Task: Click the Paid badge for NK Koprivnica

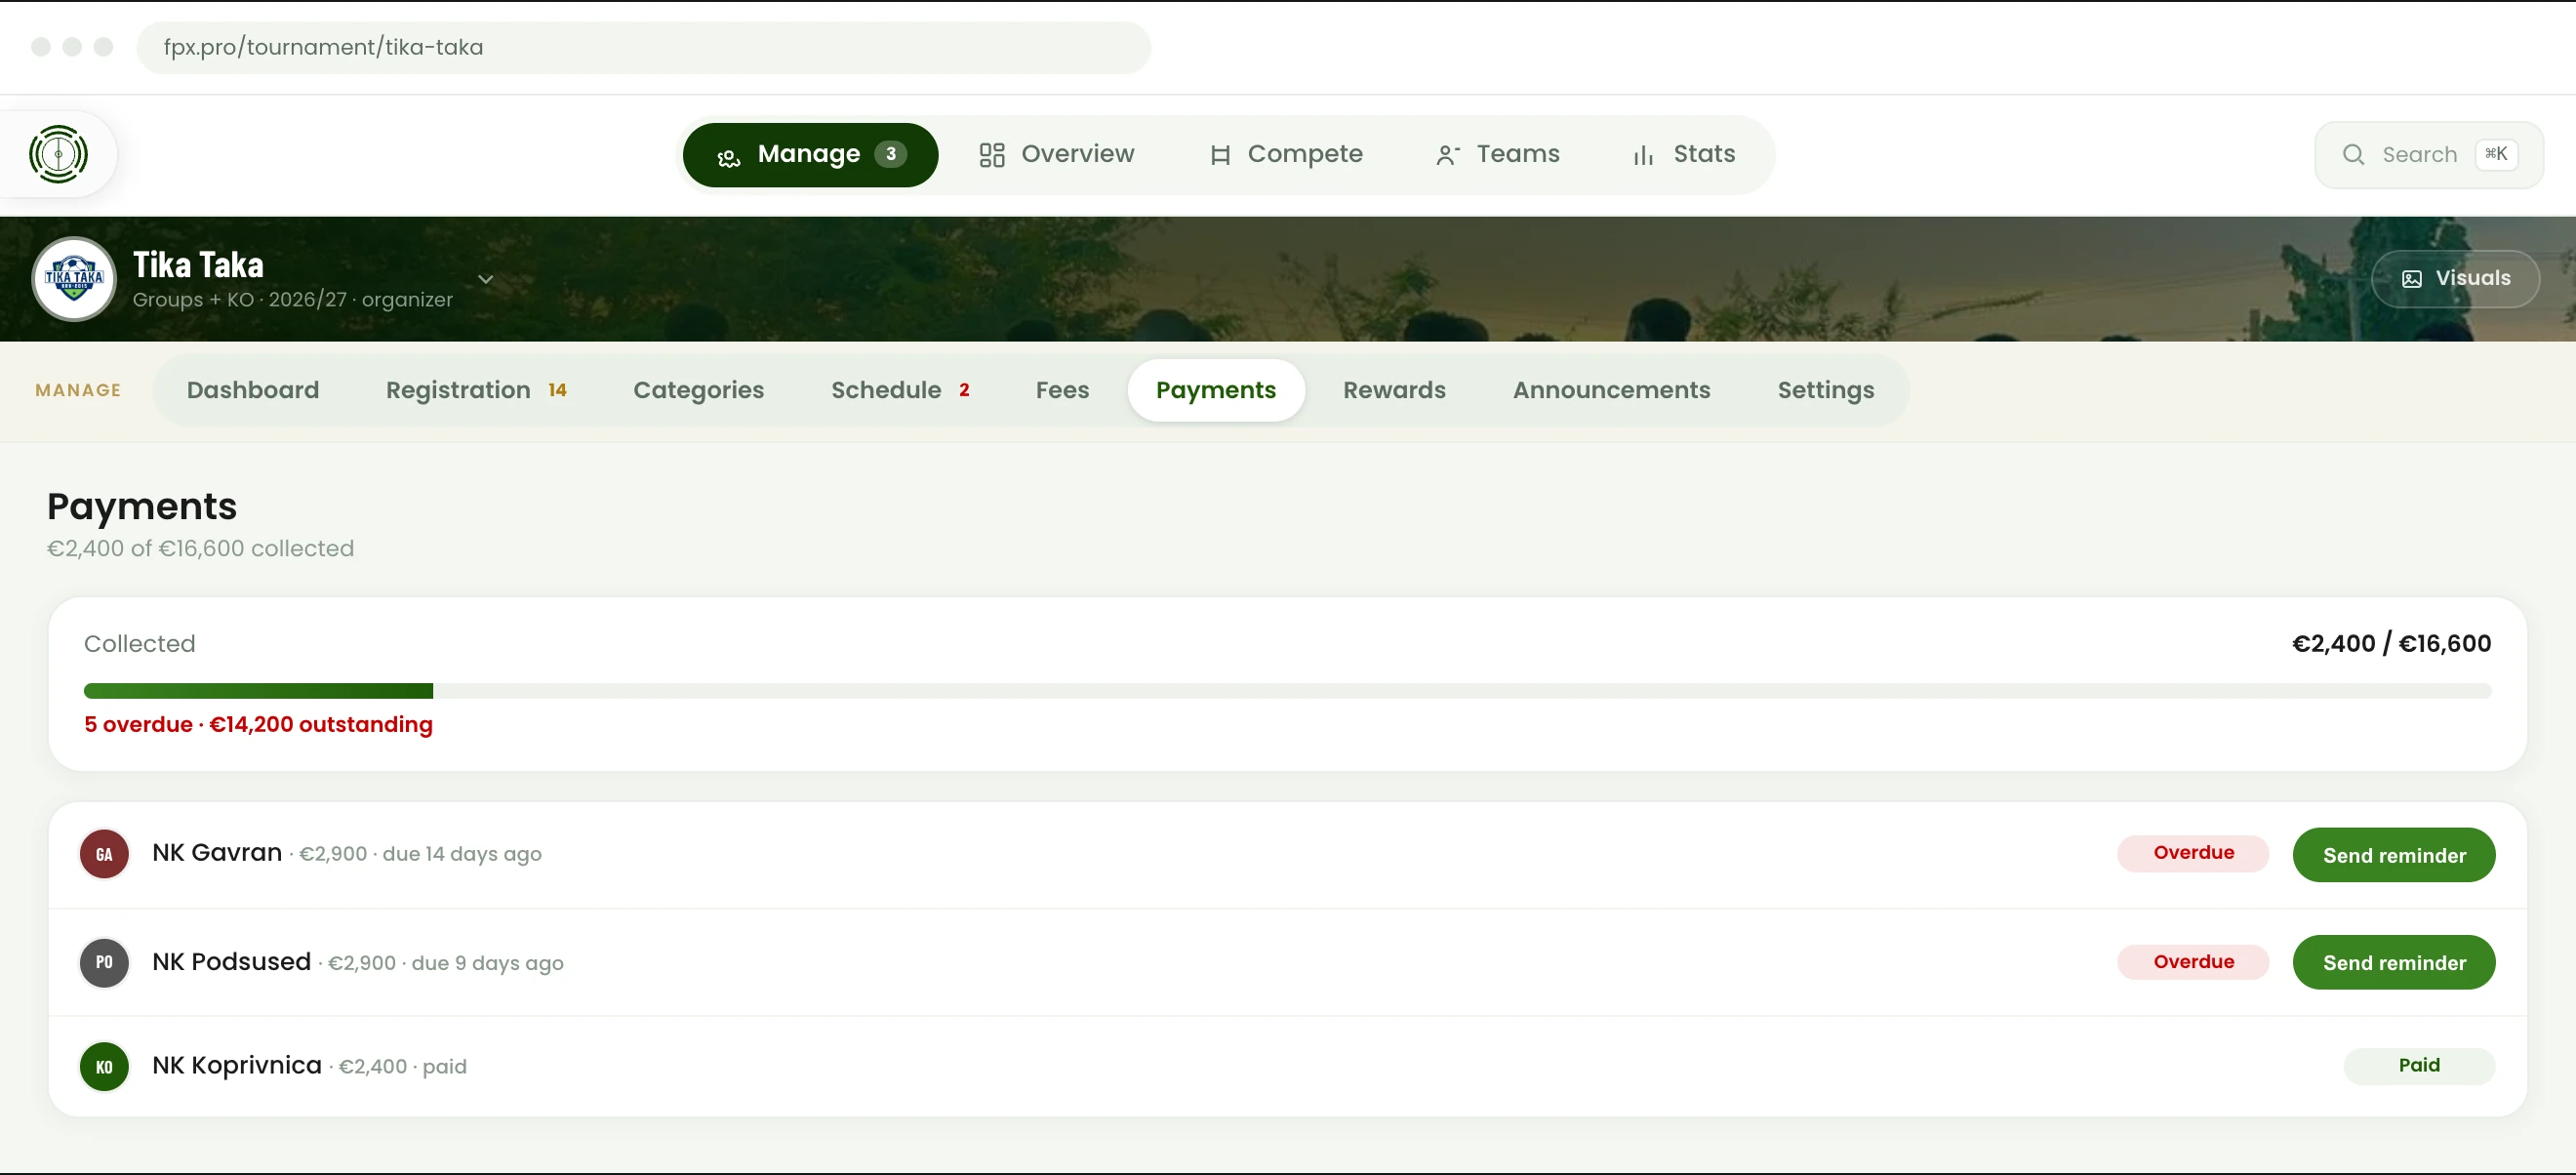Action: (2418, 1066)
